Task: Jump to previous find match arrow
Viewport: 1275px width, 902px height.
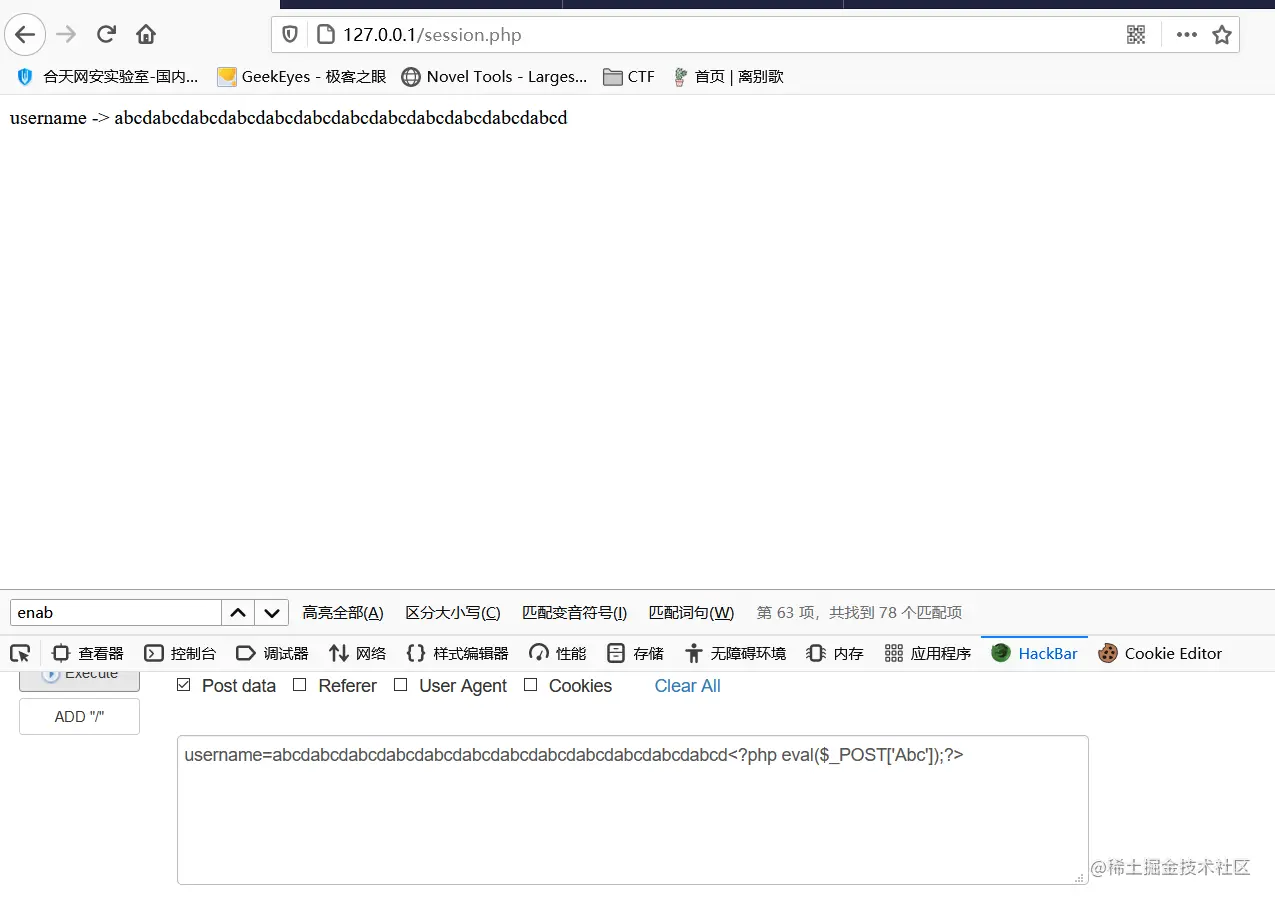Action: pos(238,612)
